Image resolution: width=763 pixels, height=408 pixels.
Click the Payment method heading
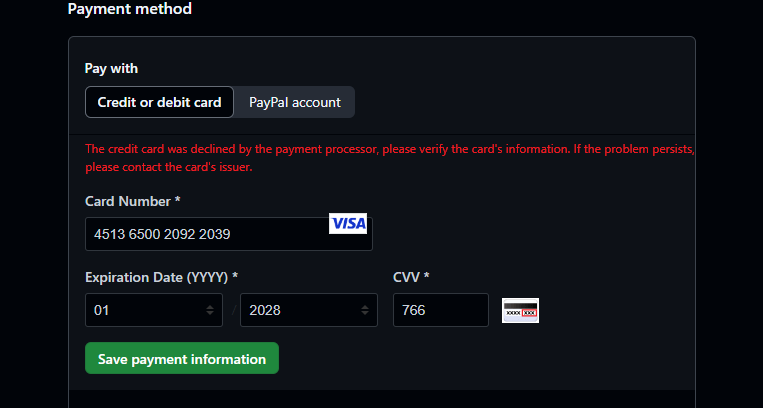point(130,9)
